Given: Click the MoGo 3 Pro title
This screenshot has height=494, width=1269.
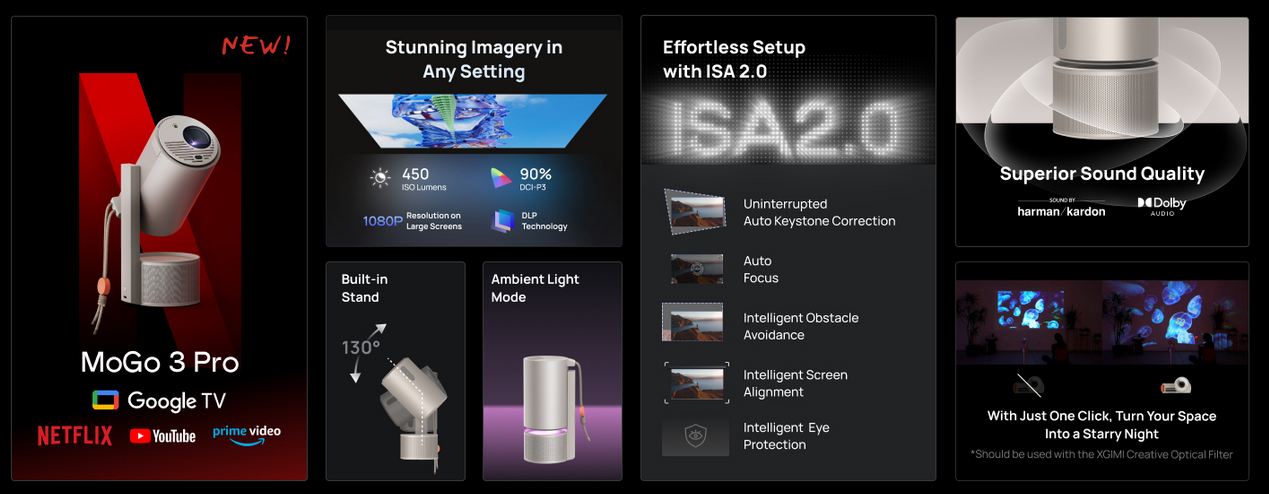Looking at the screenshot, I should tap(160, 362).
